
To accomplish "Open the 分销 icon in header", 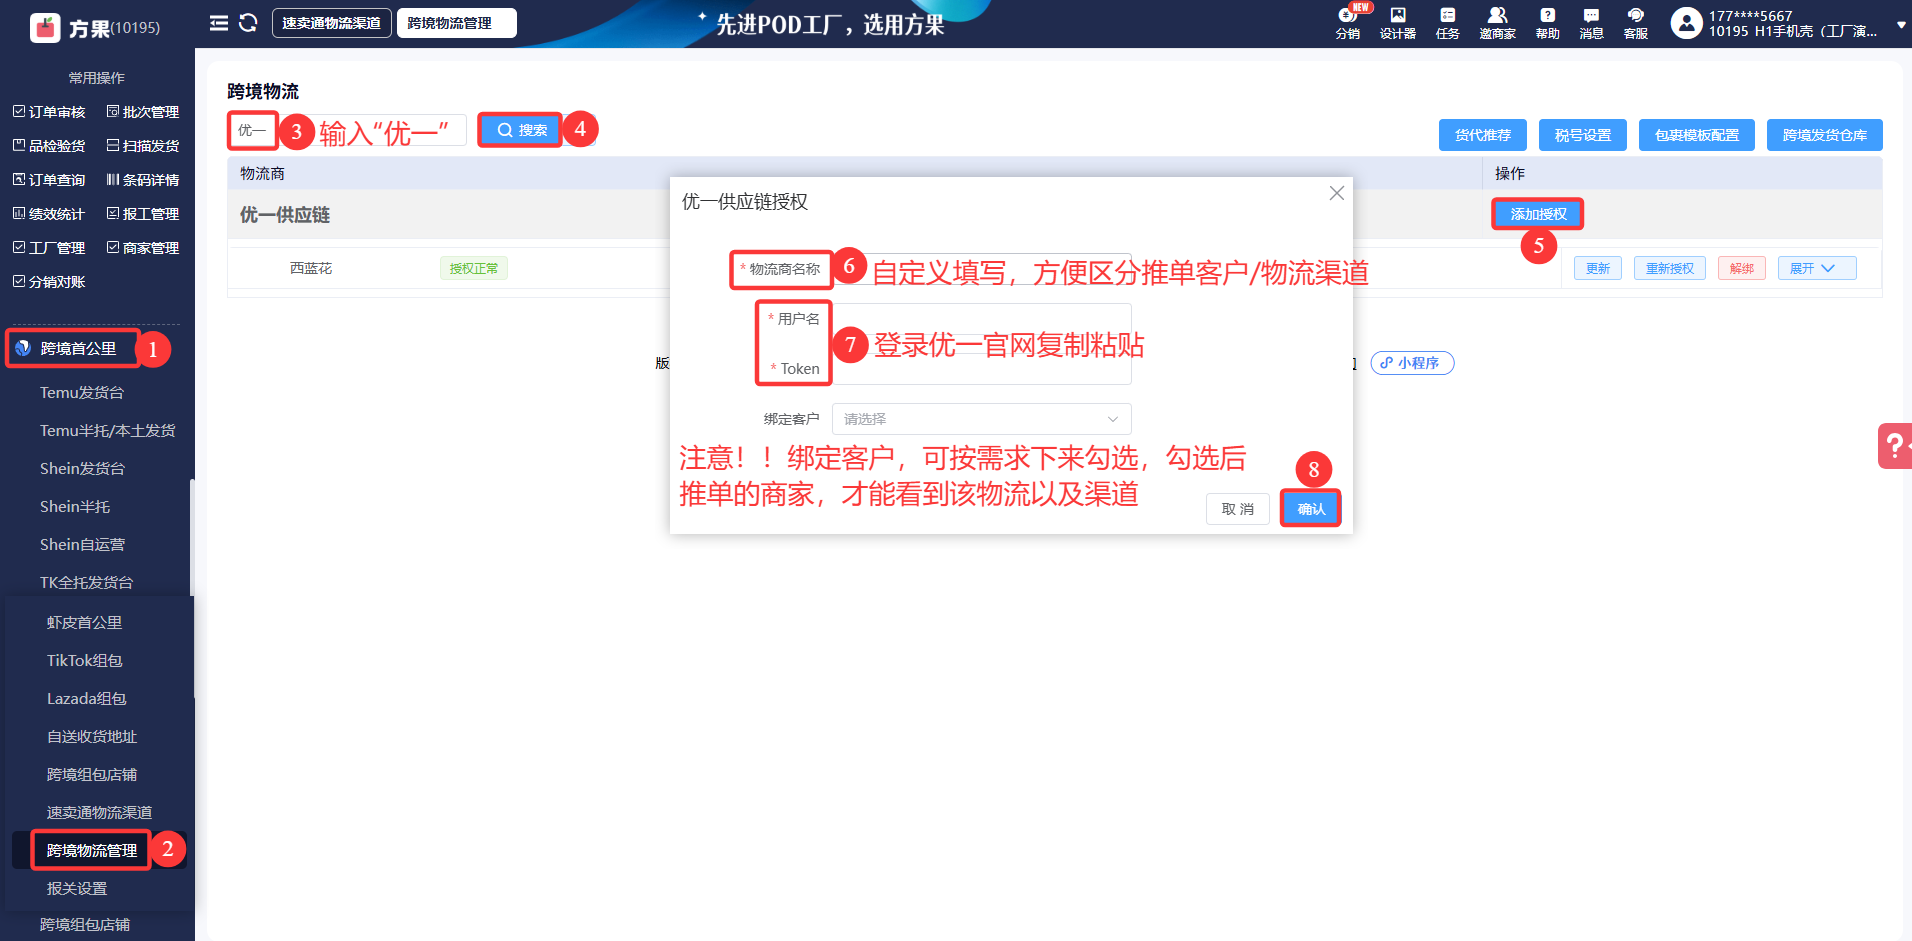I will [x=1348, y=23].
